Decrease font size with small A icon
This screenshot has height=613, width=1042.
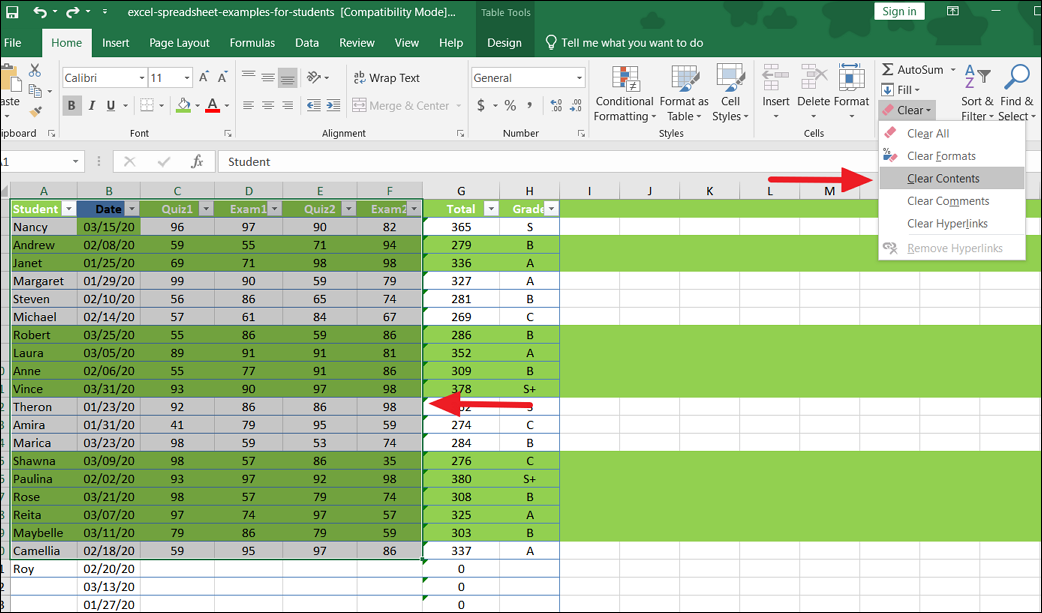223,78
